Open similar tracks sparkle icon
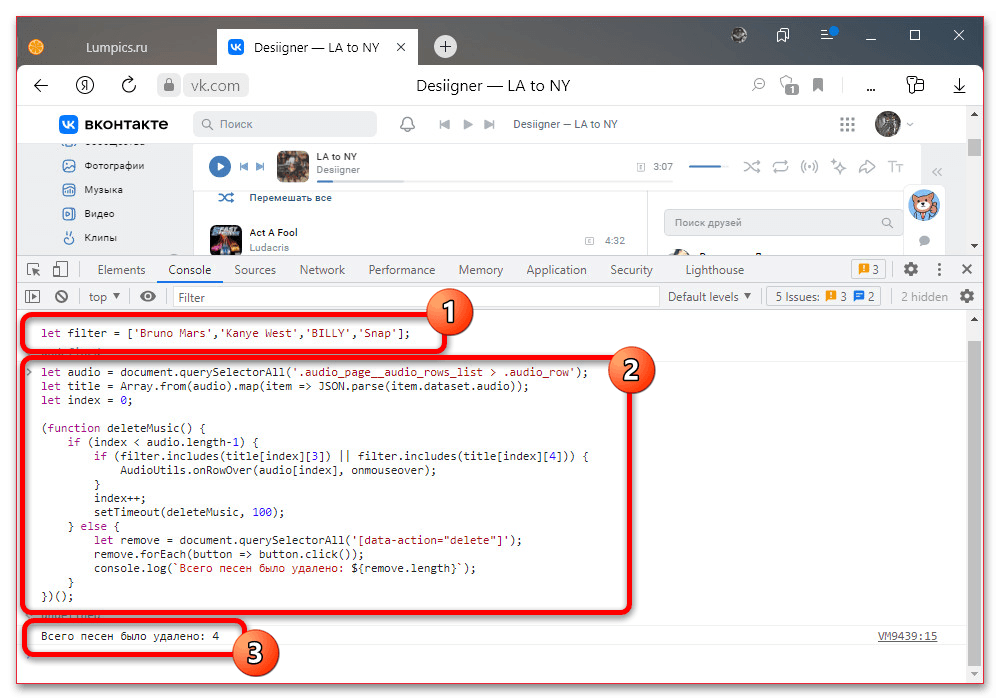The height and width of the screenshot is (700, 1000). (x=838, y=167)
